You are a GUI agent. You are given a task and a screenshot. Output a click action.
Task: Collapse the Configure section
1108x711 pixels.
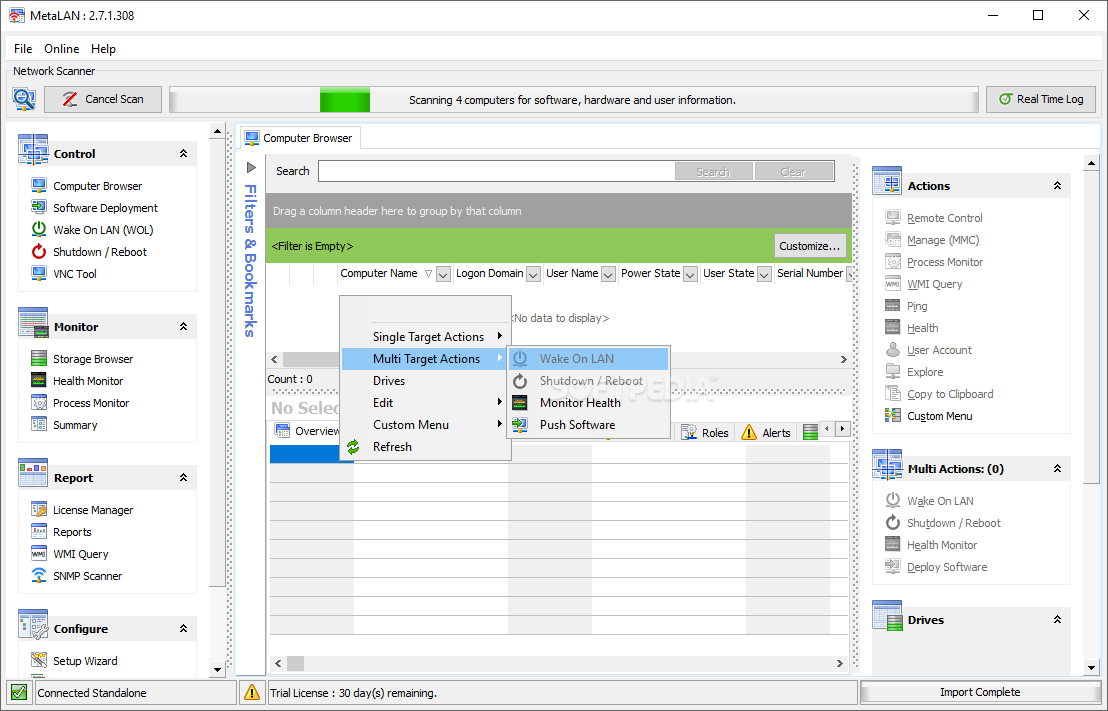click(x=183, y=628)
